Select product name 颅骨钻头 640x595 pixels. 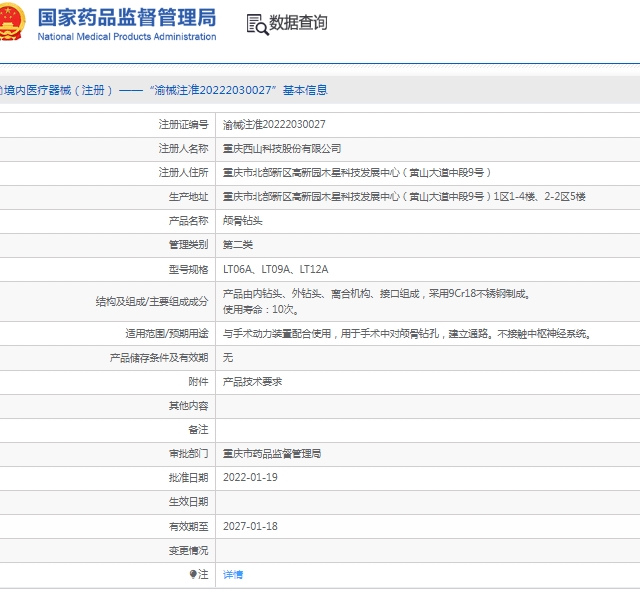pyautogui.click(x=242, y=221)
